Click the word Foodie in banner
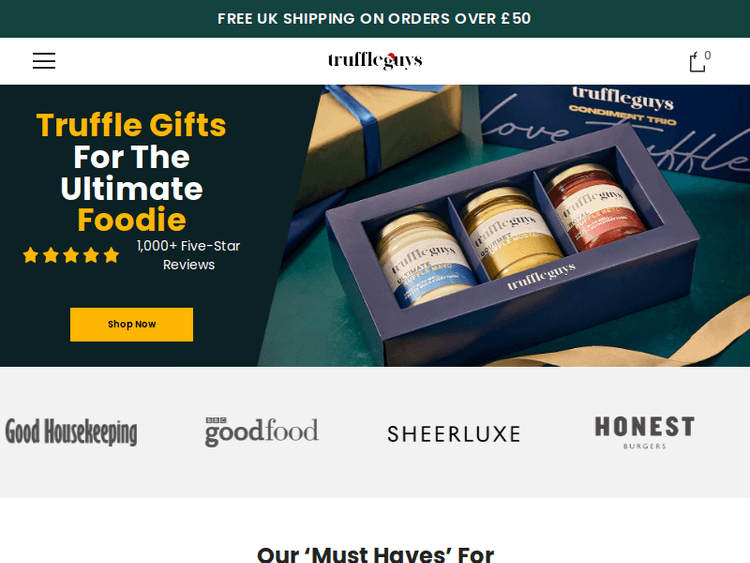Screen dimensions: 750x563 pos(132,220)
